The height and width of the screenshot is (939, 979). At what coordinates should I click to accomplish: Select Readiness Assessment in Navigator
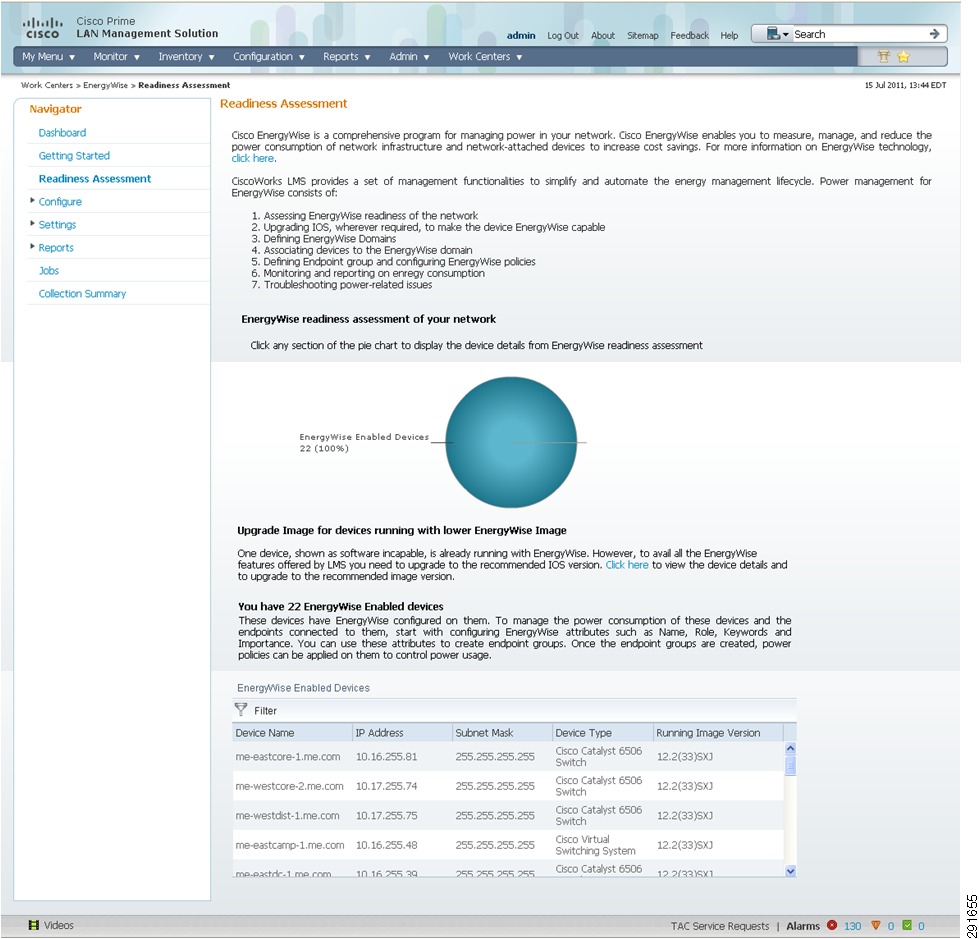coord(95,179)
